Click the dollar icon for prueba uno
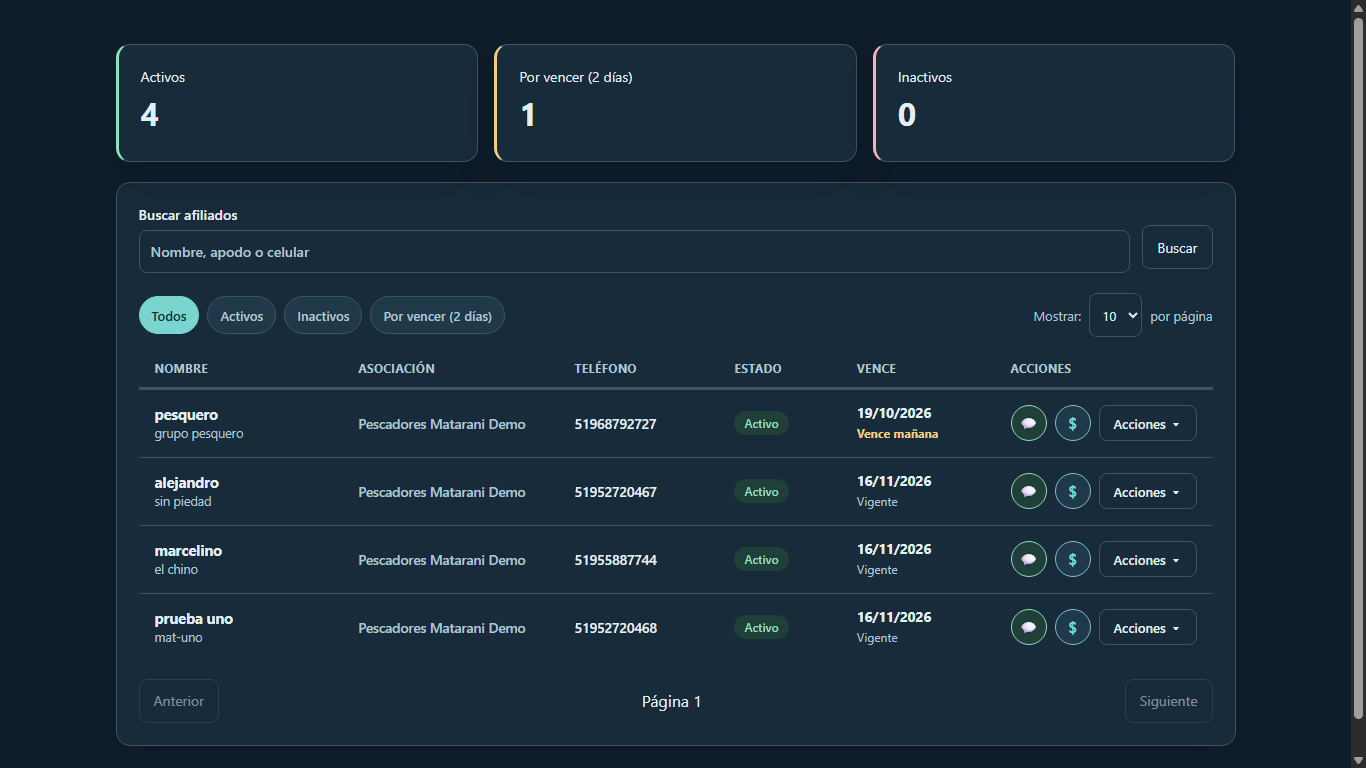 (1073, 627)
